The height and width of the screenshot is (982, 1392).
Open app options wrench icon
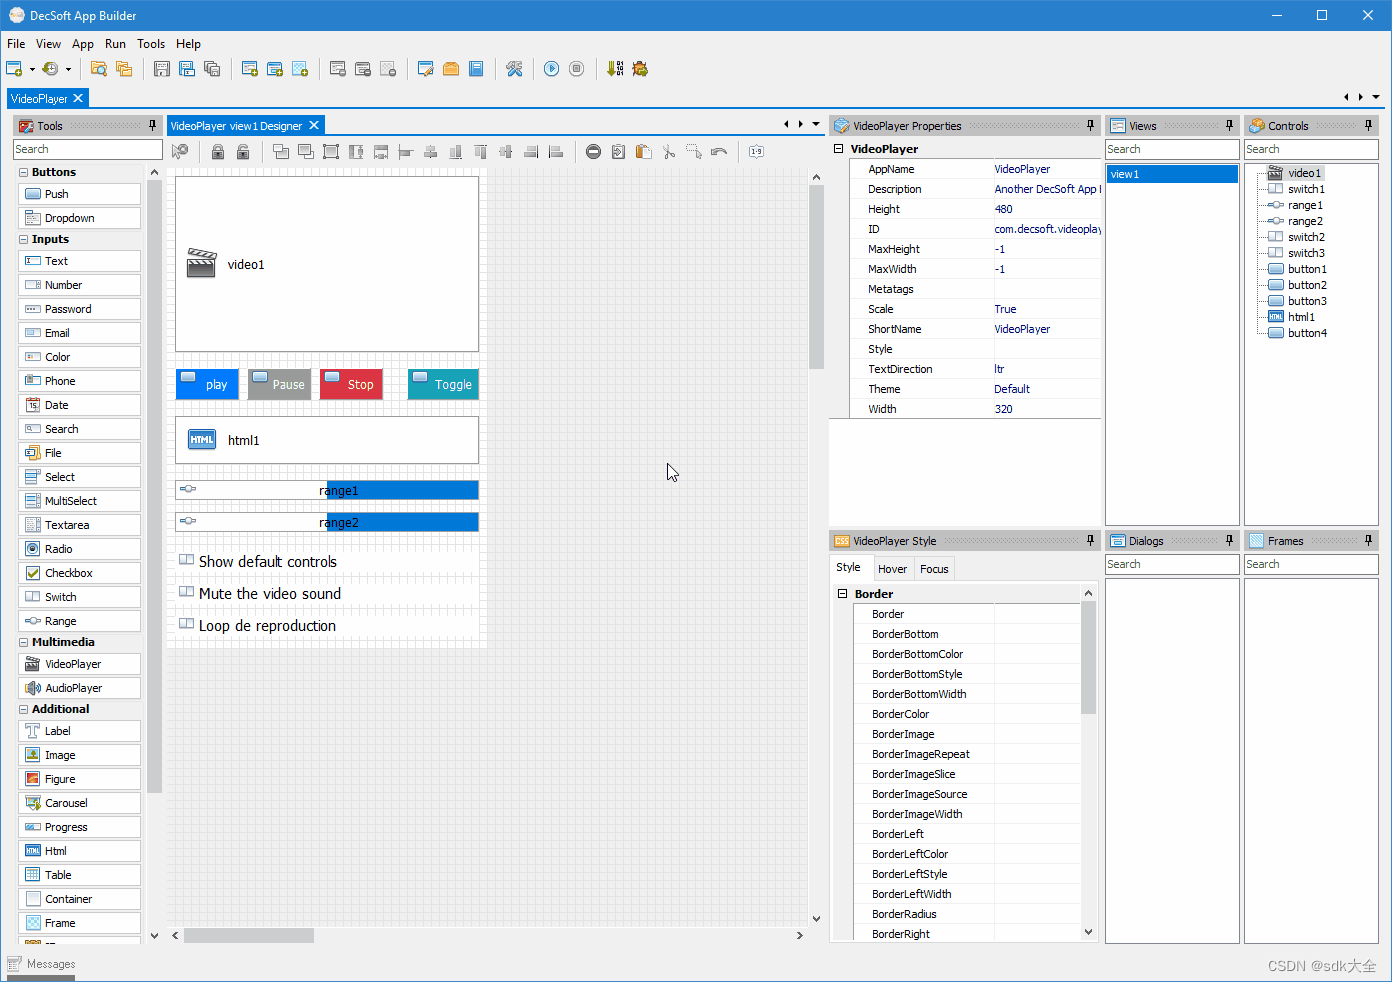point(514,69)
